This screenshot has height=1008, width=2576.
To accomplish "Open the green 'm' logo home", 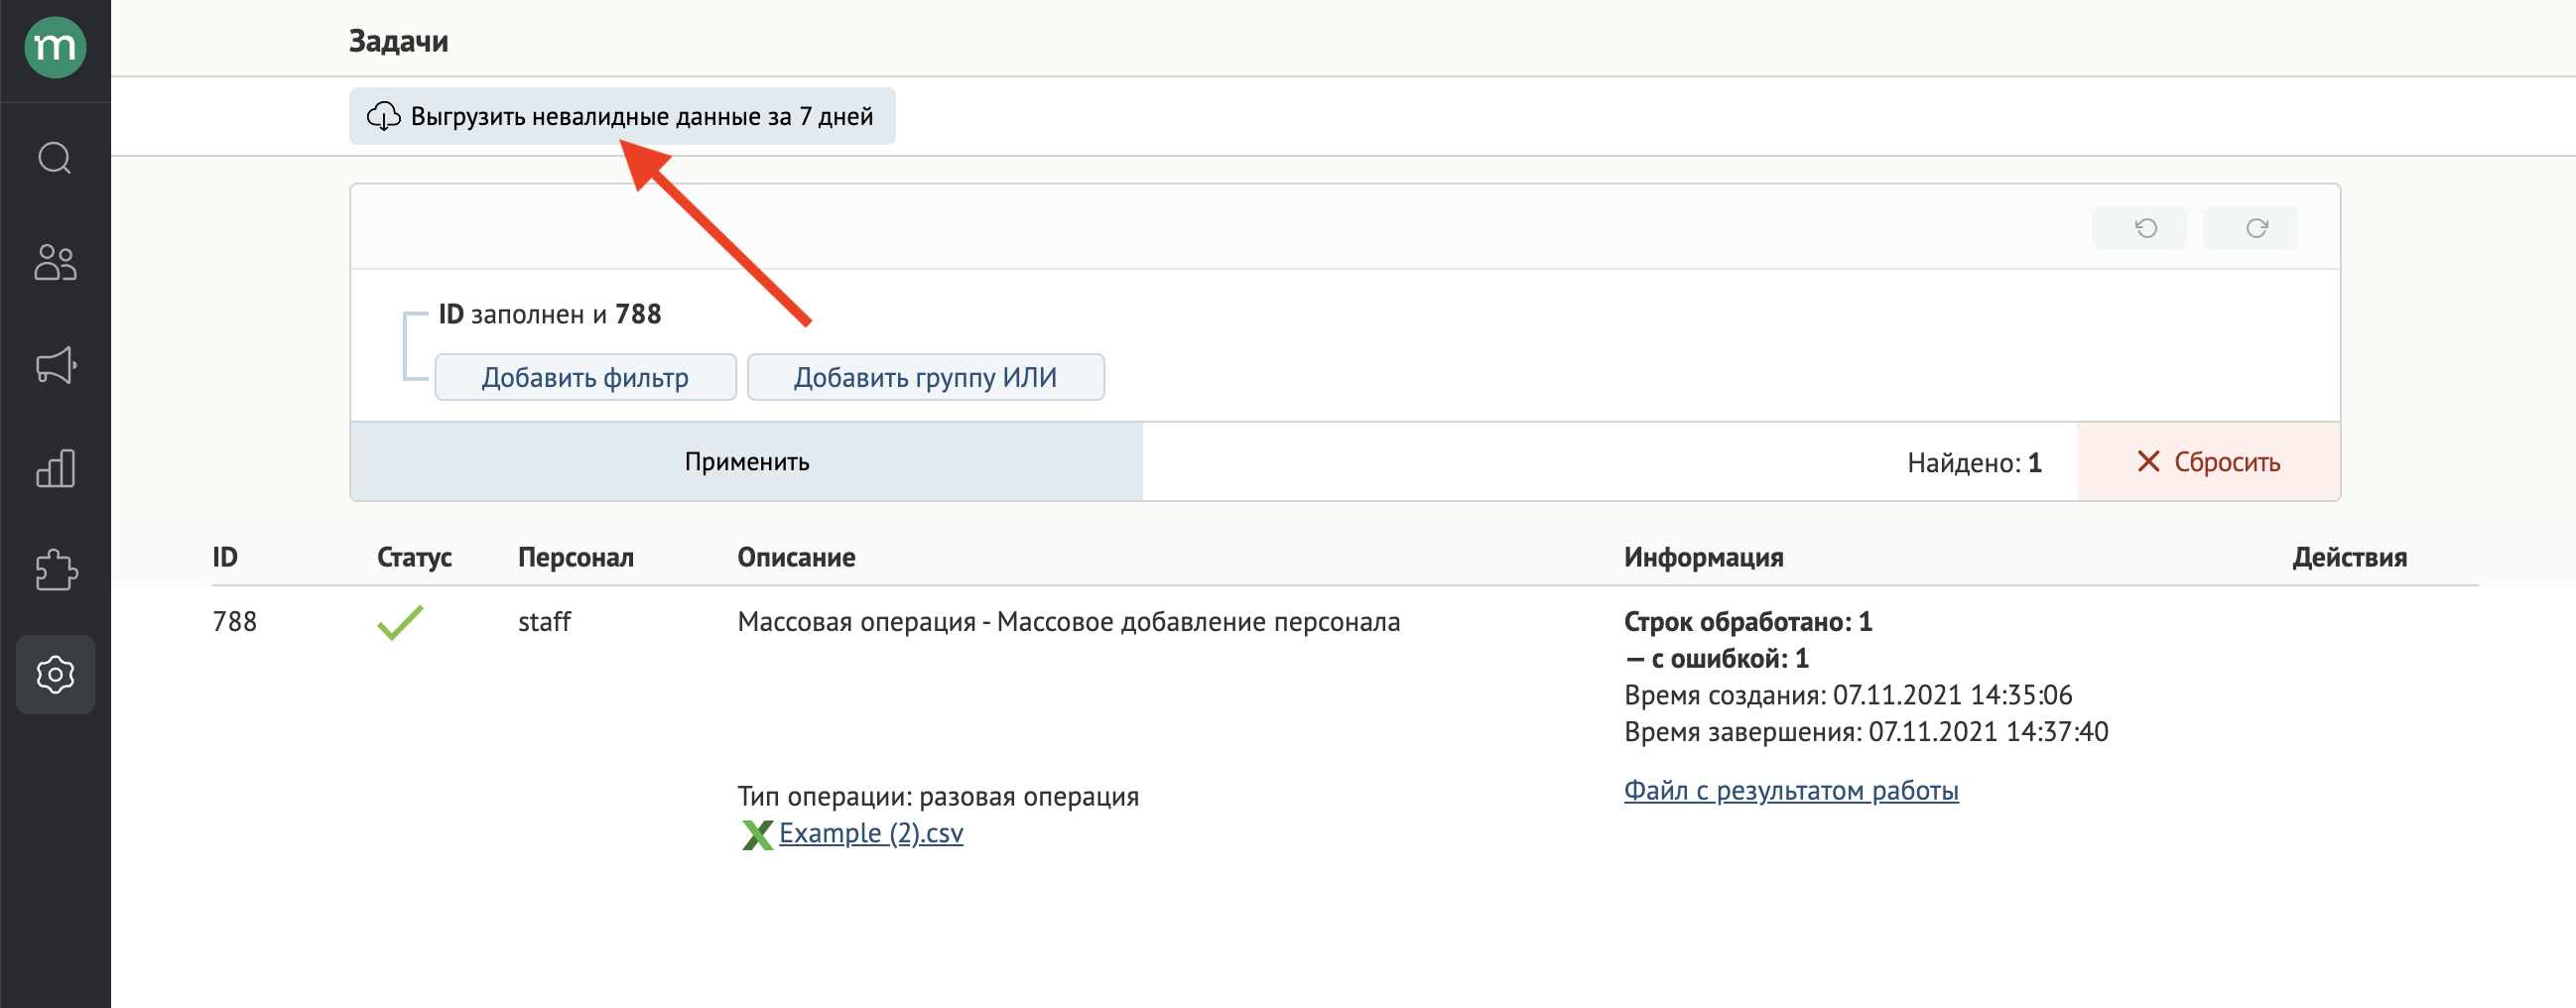I will click(55, 47).
